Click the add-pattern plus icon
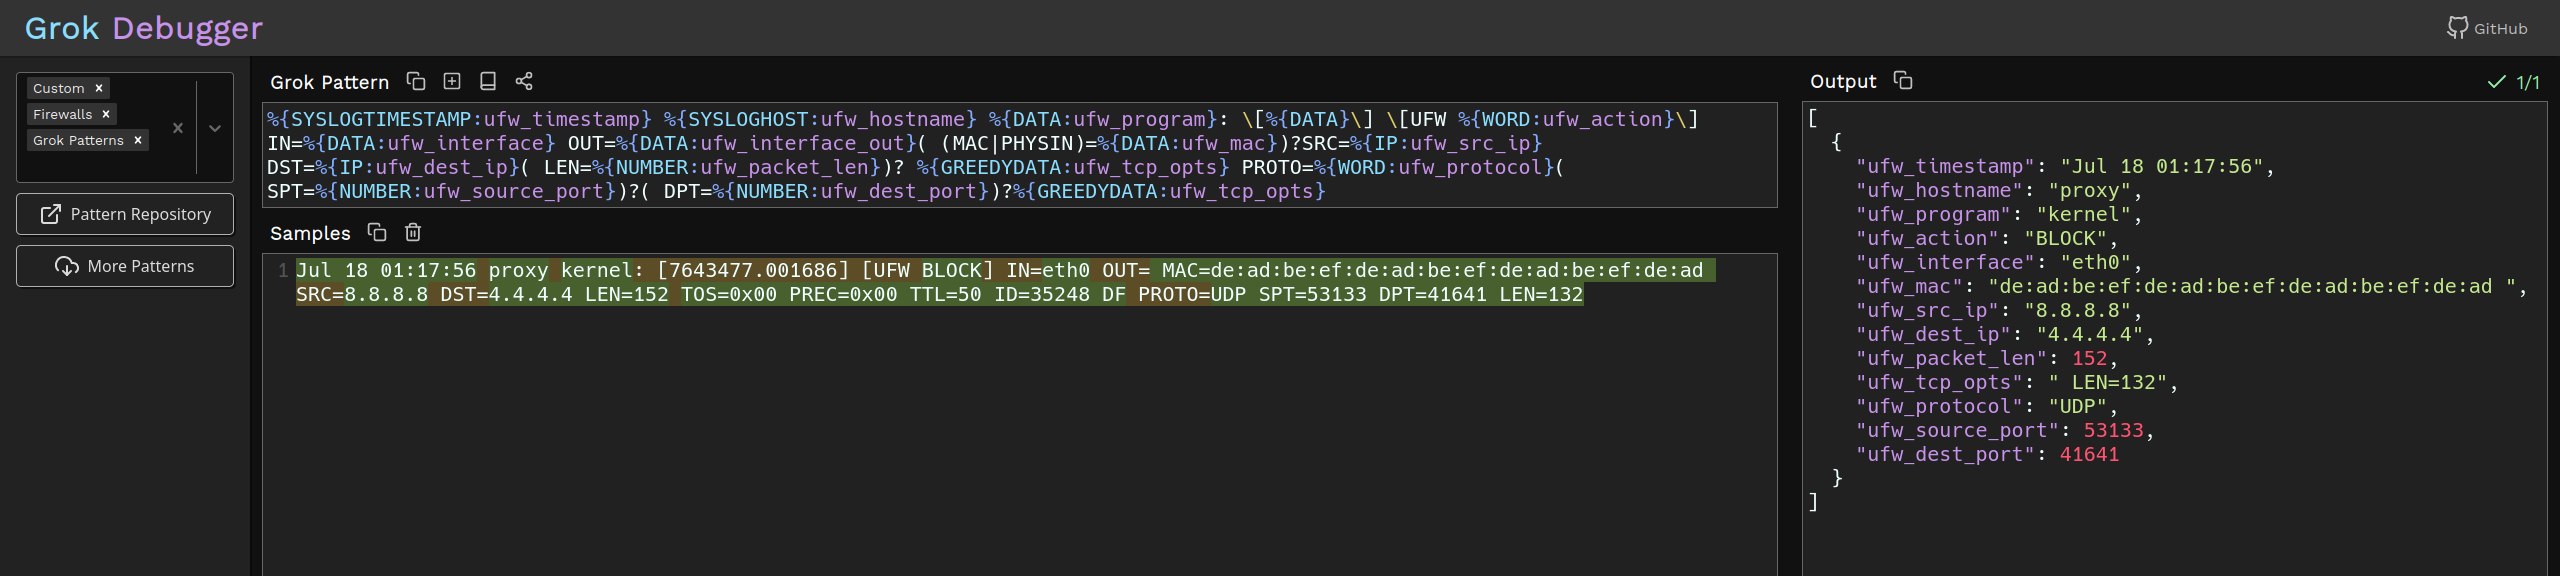The width and height of the screenshot is (2560, 576). pos(452,81)
